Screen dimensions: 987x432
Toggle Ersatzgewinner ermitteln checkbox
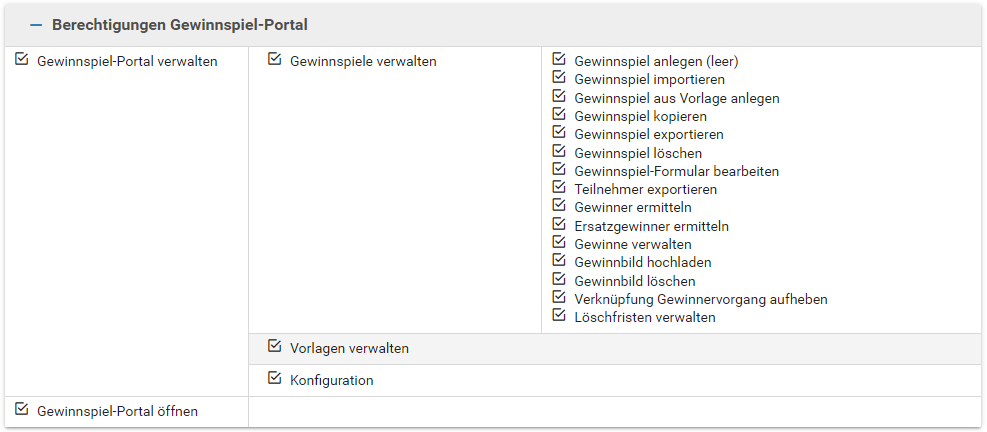[x=559, y=225]
